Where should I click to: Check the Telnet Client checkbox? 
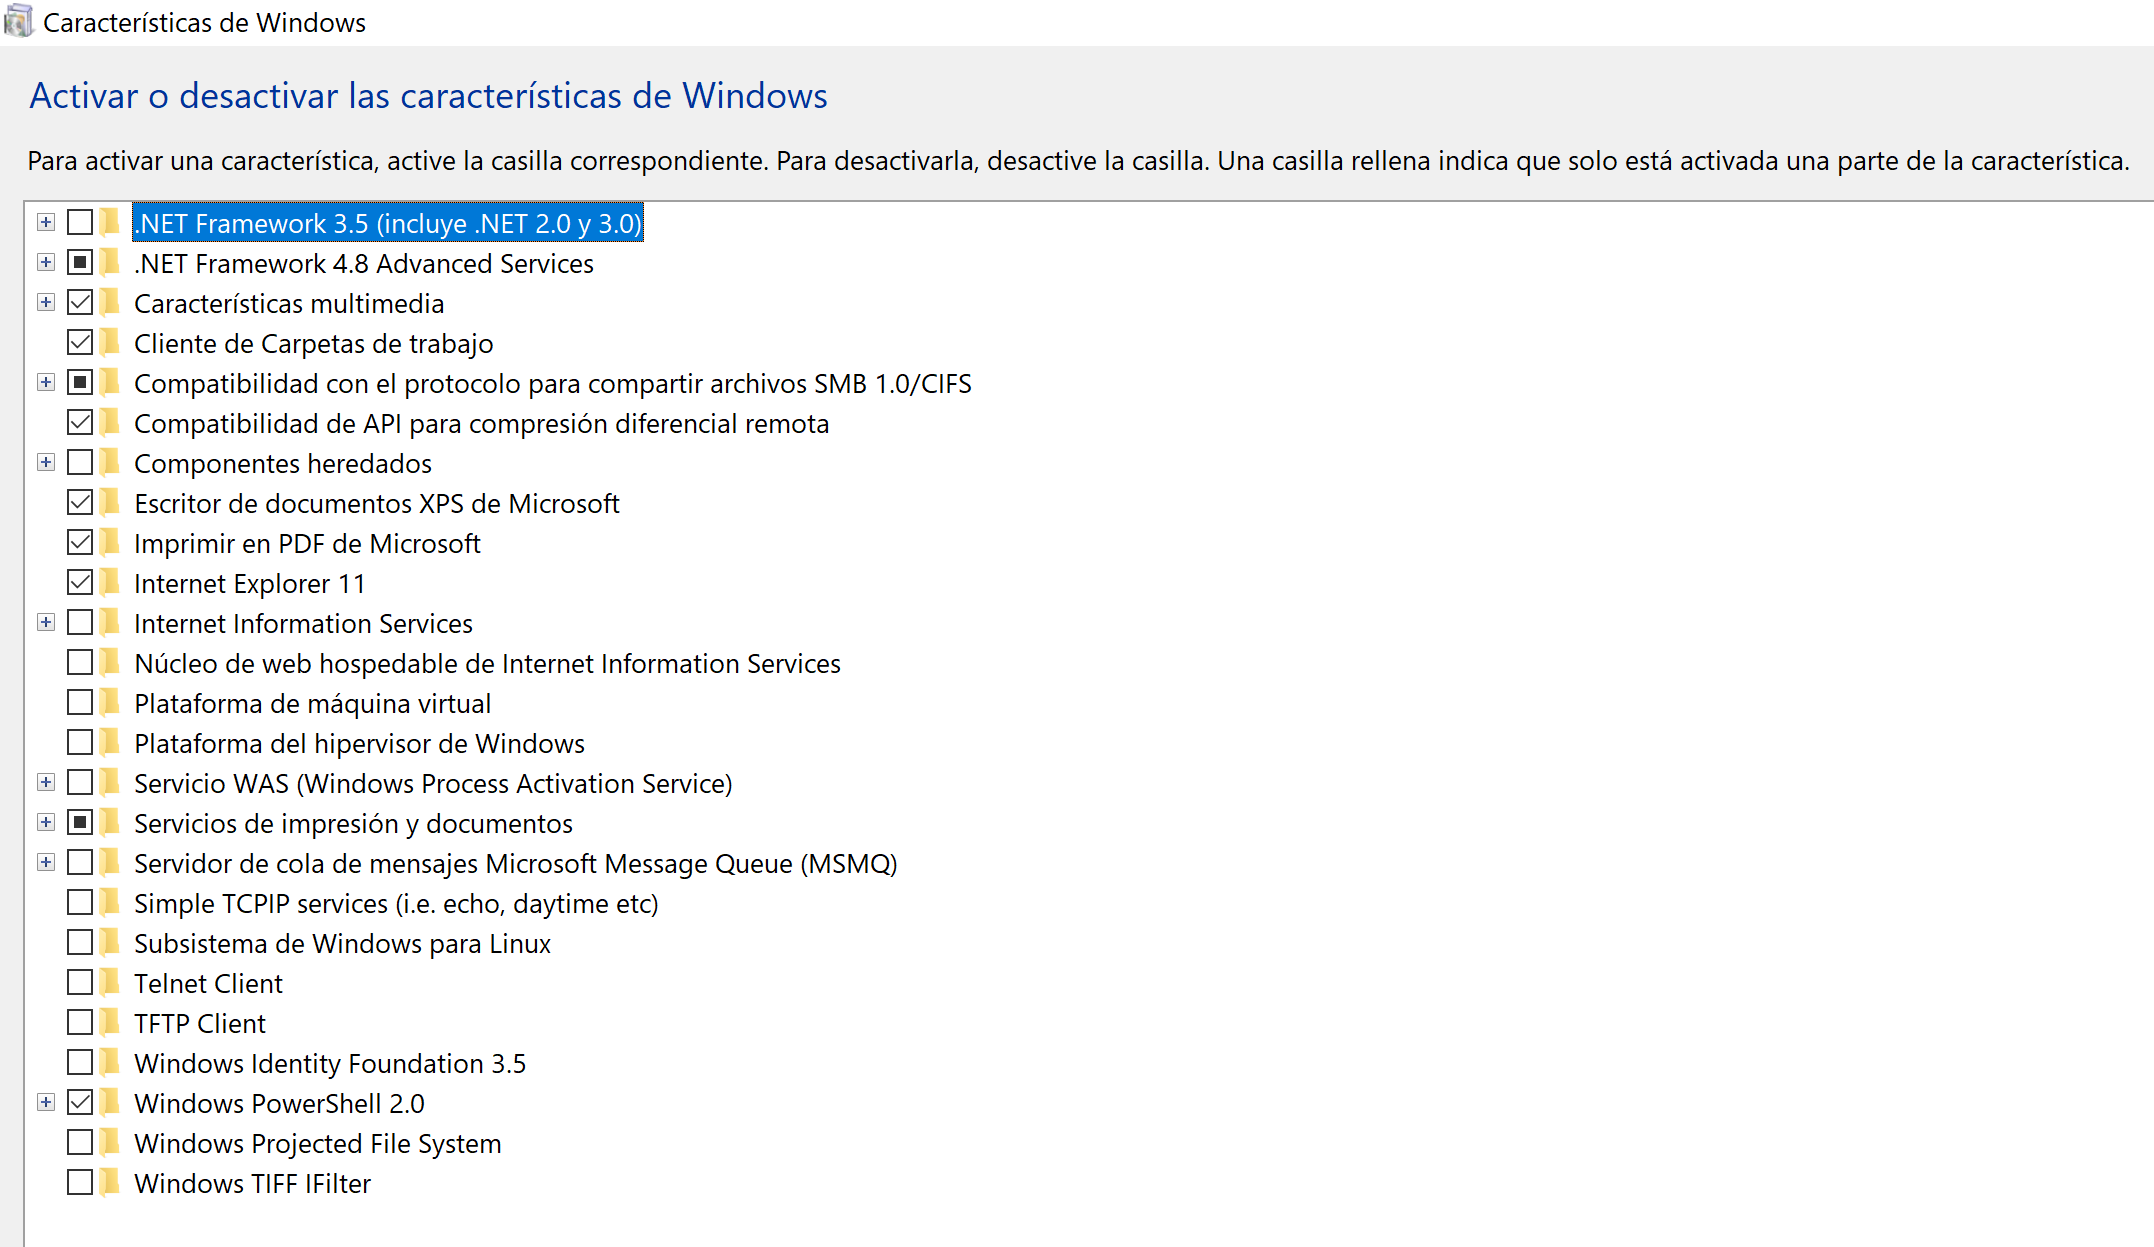(x=80, y=982)
